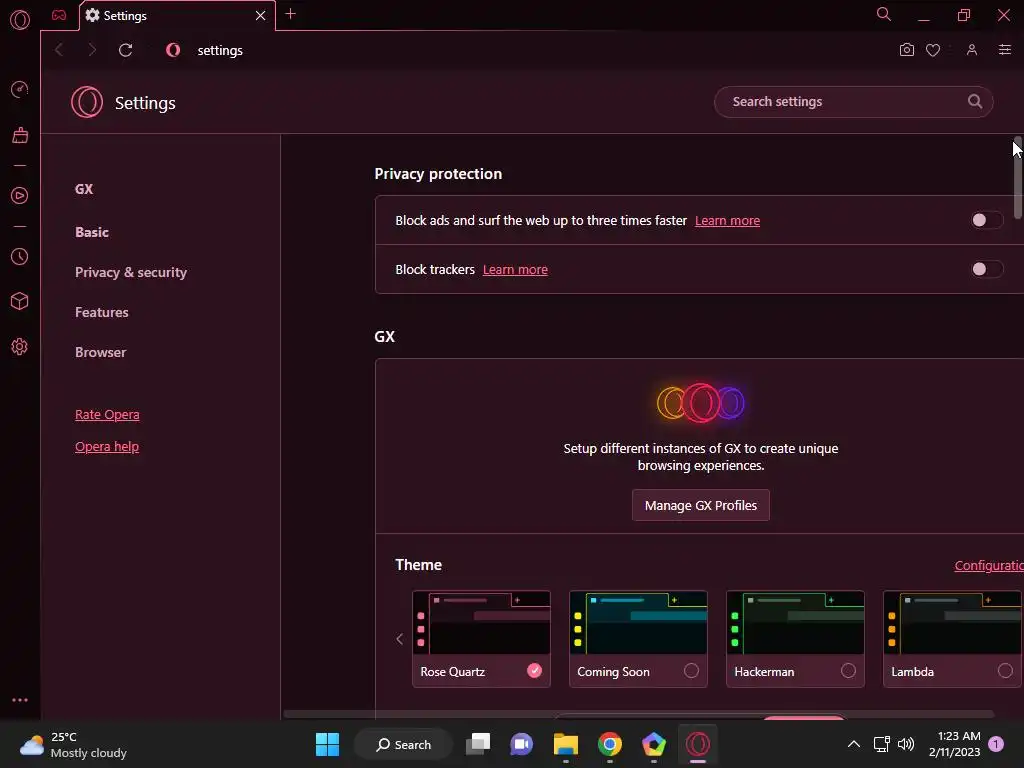Open bookmarks heart icon in the address bar

(933, 50)
